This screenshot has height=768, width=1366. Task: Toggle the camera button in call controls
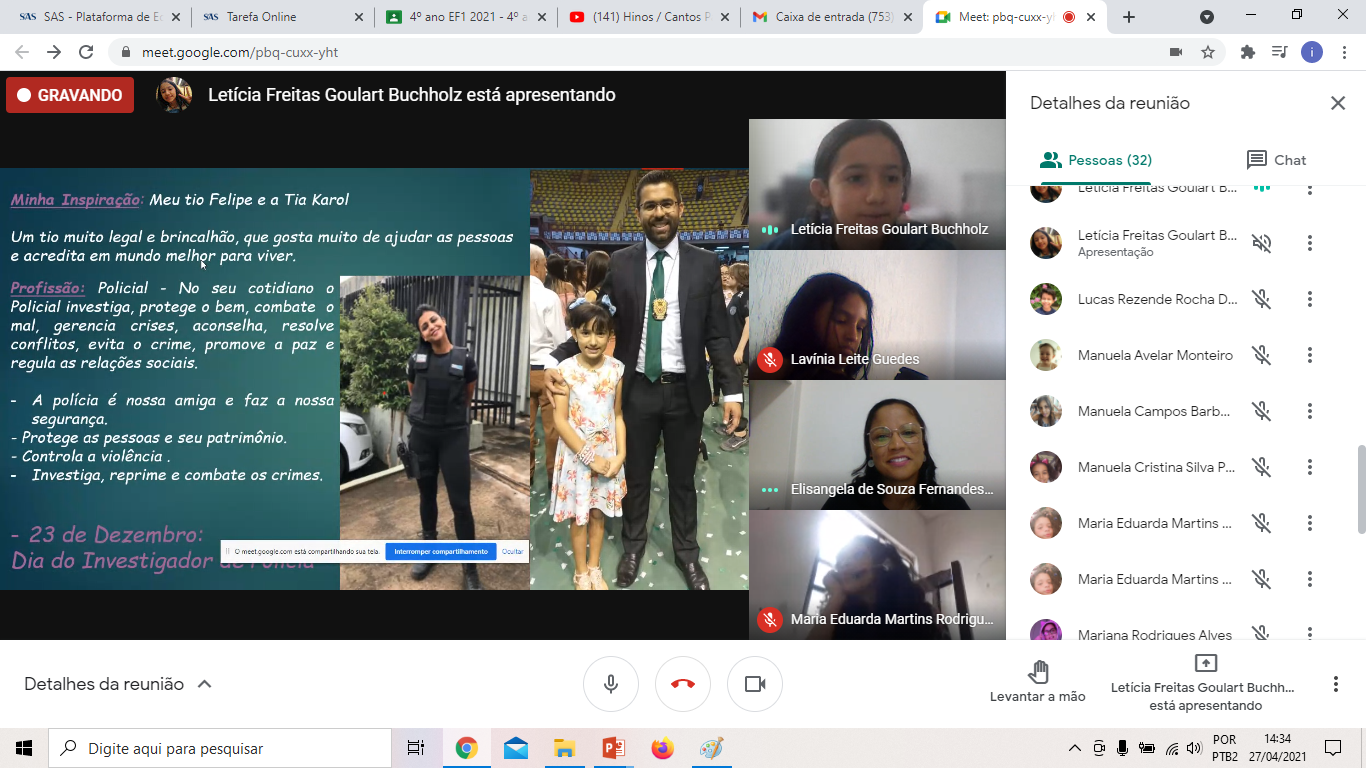click(755, 684)
